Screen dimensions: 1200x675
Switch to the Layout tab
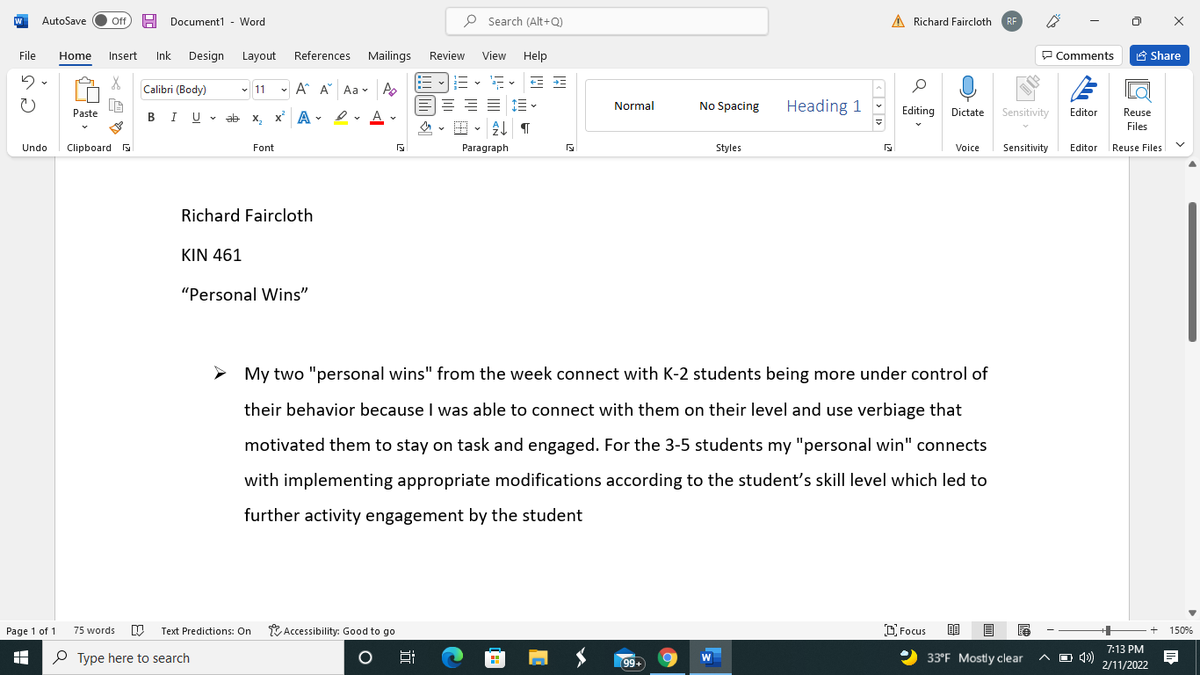(x=259, y=56)
